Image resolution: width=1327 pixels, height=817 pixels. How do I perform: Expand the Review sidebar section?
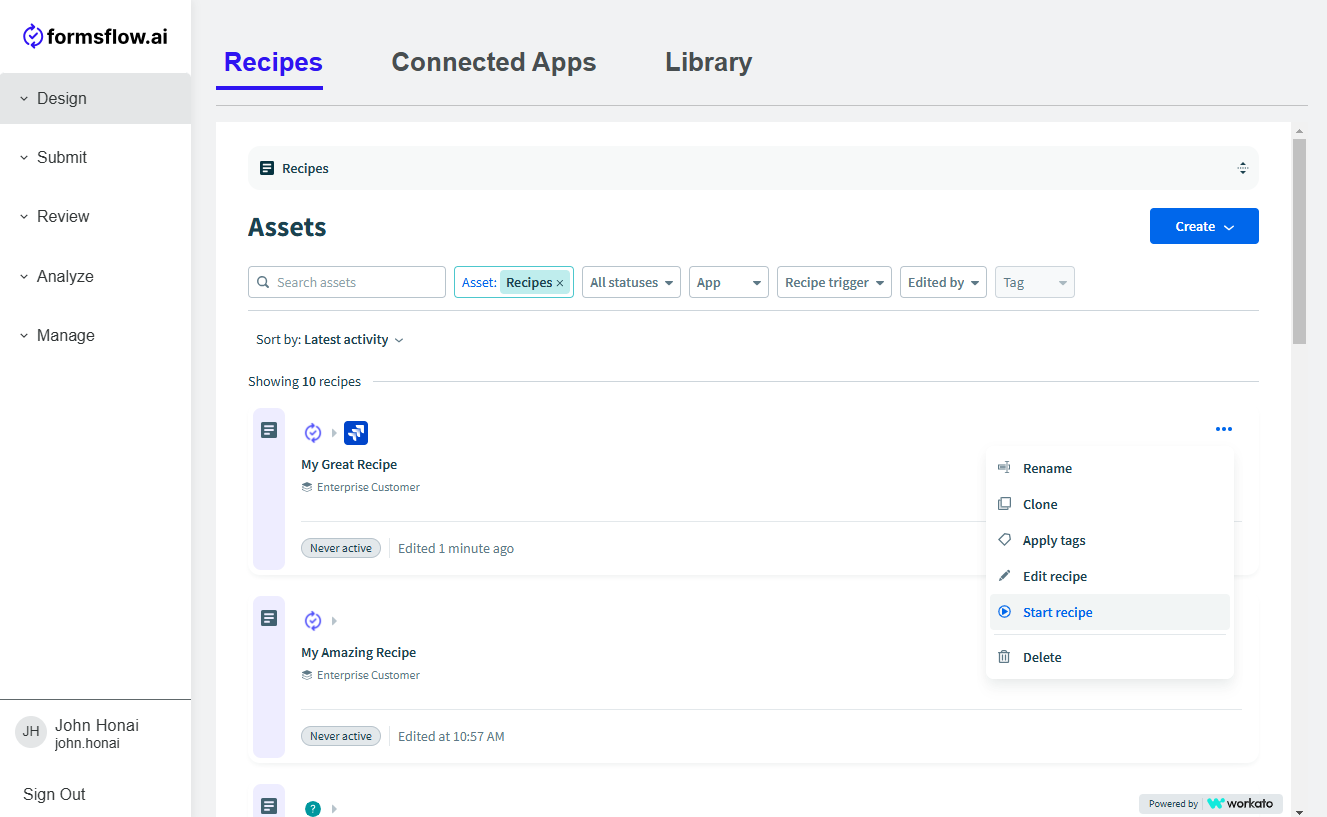[x=95, y=216]
